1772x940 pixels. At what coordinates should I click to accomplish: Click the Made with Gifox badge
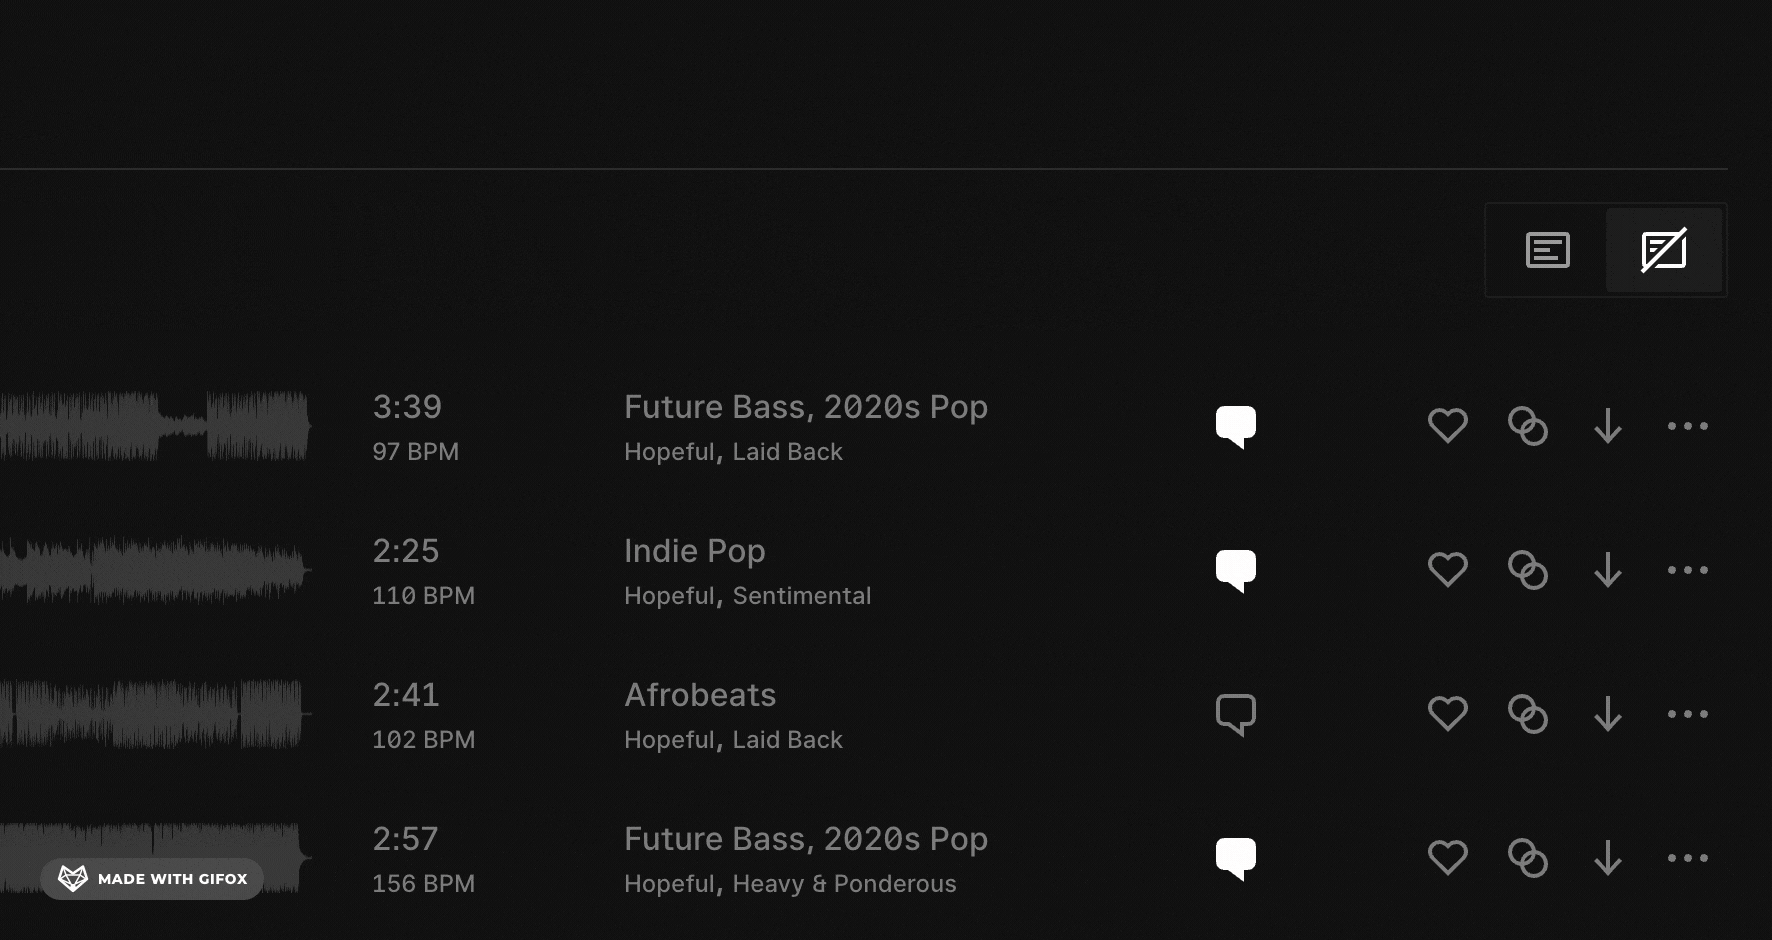(152, 879)
